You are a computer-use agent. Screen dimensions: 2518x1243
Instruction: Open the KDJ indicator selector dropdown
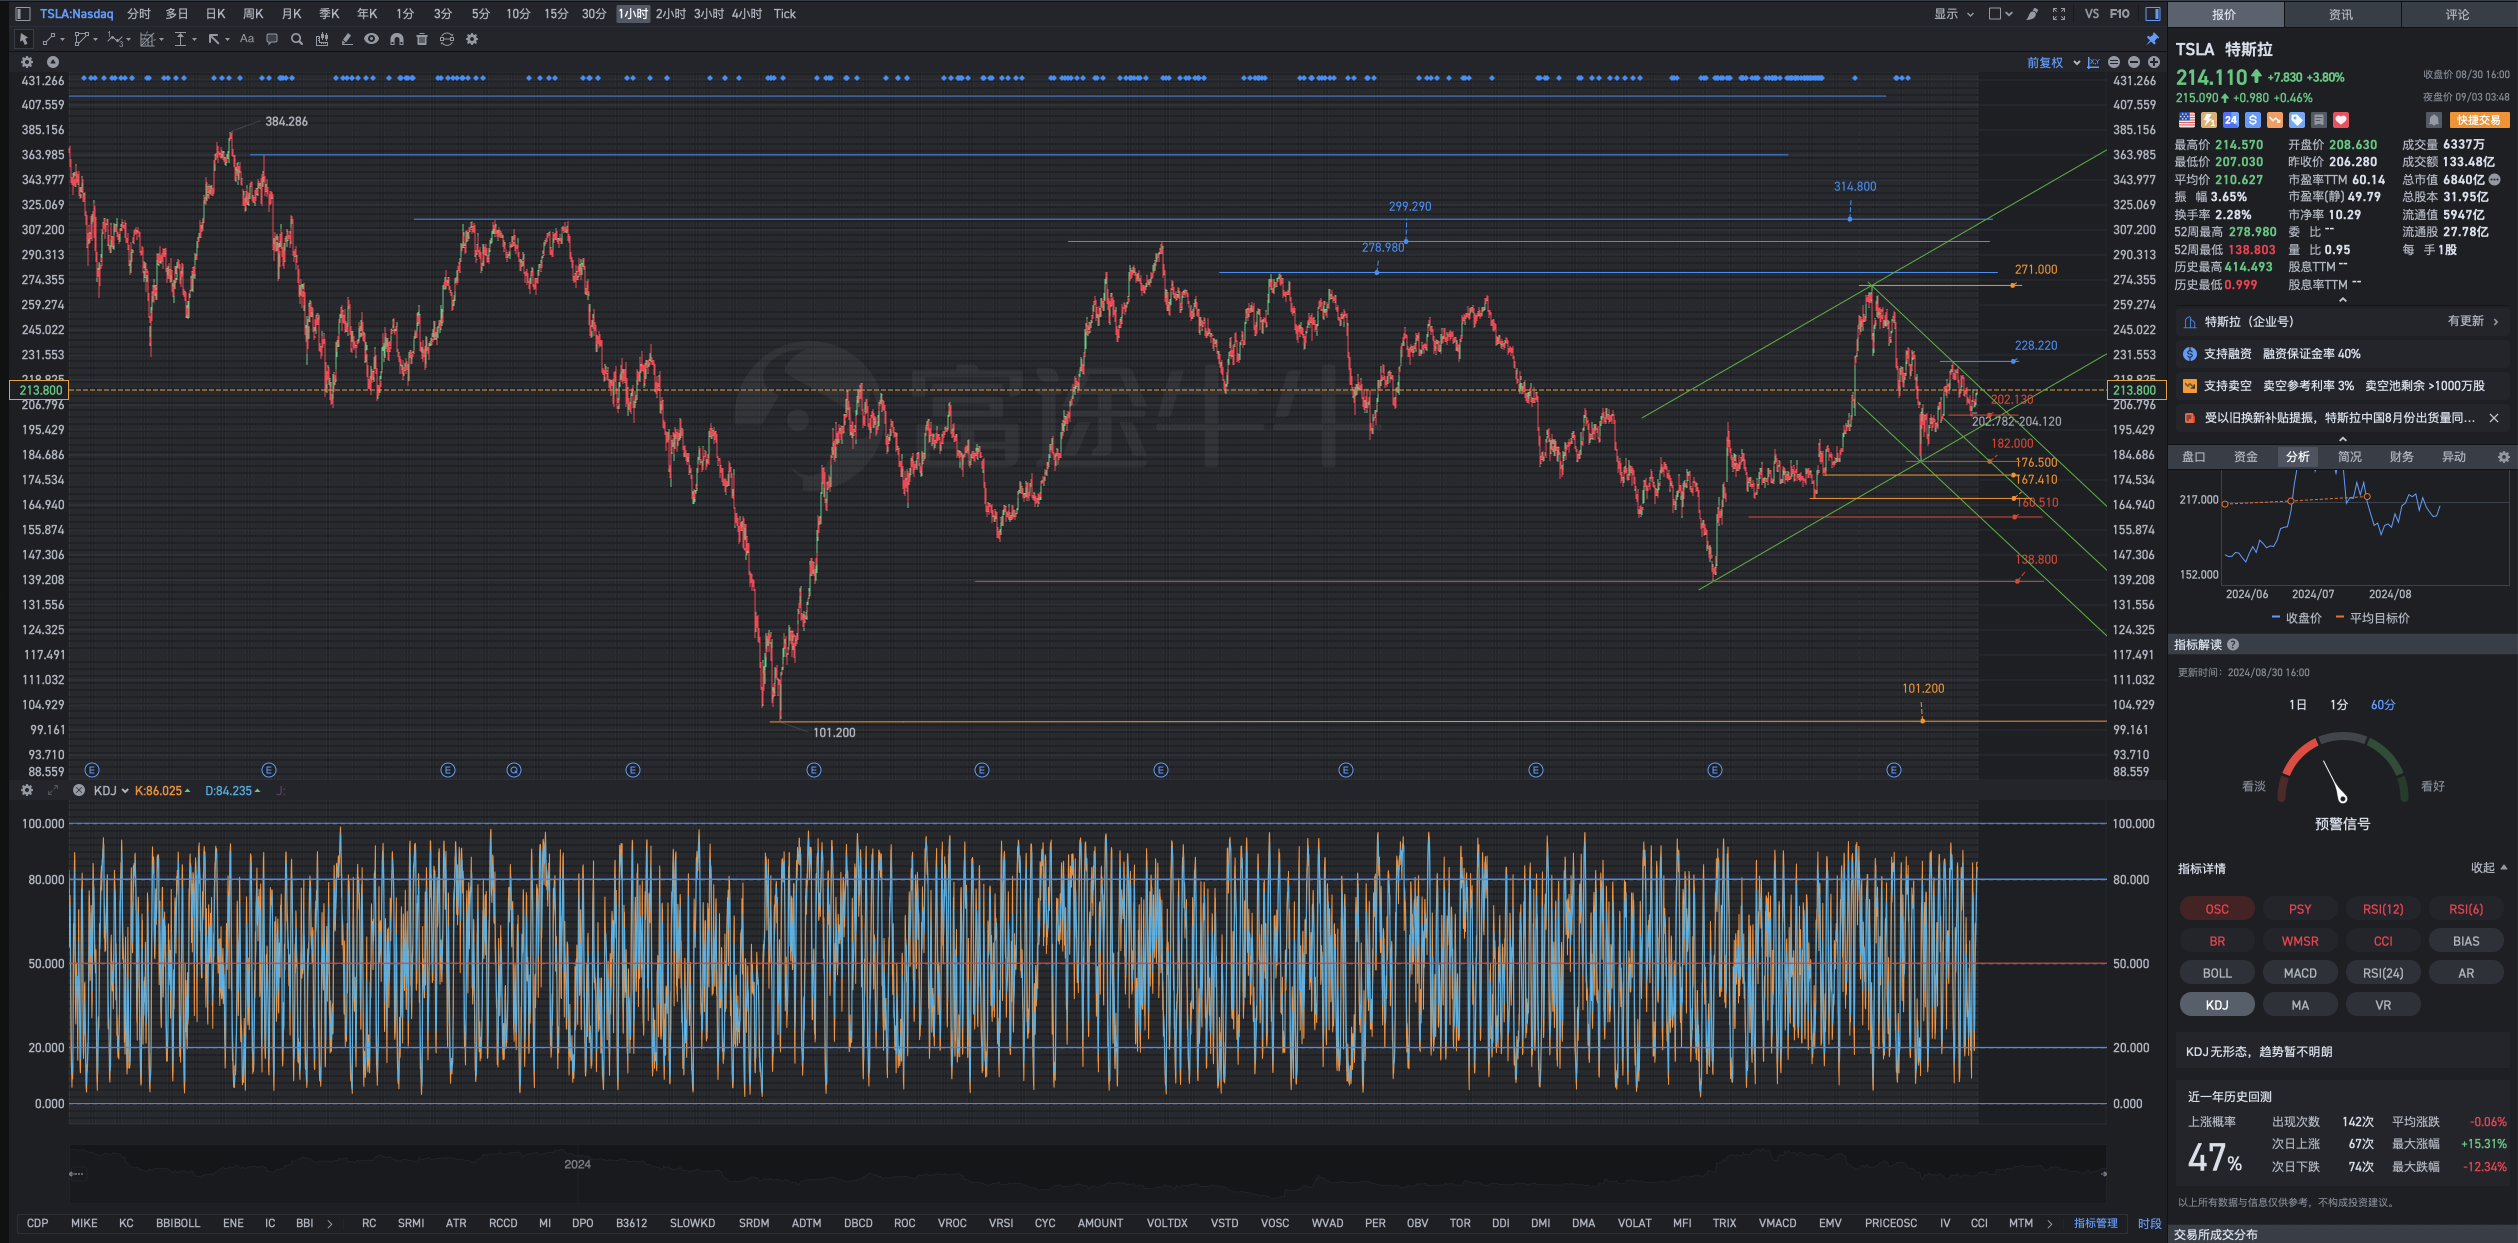coord(111,790)
